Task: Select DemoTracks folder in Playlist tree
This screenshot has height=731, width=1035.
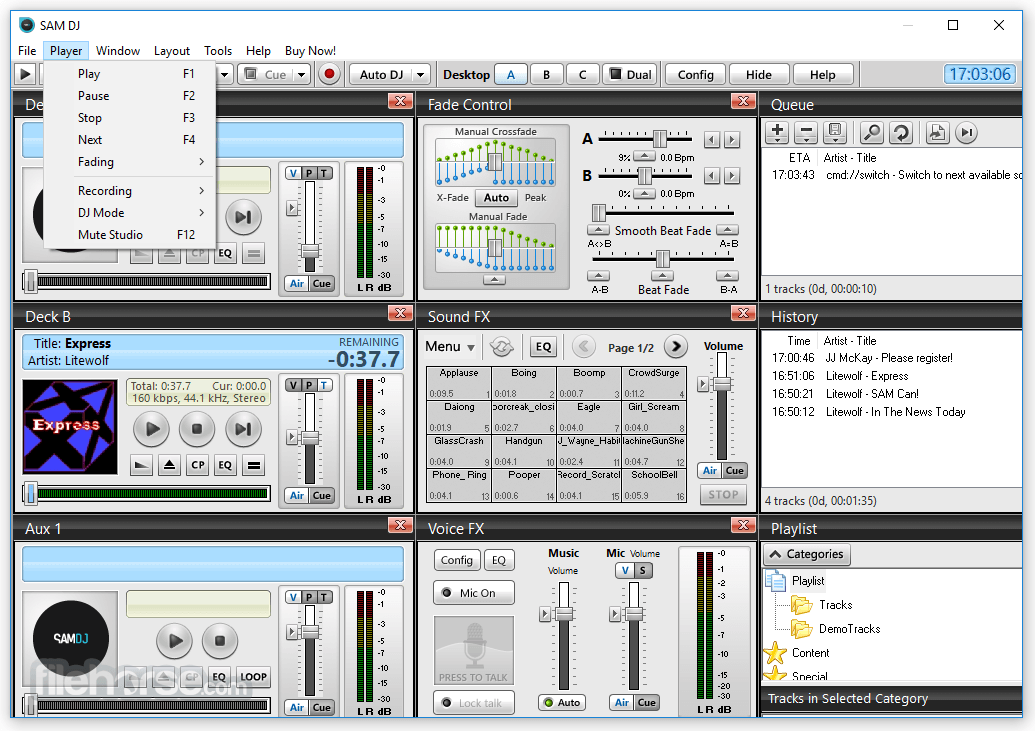Action: pyautogui.click(x=850, y=629)
